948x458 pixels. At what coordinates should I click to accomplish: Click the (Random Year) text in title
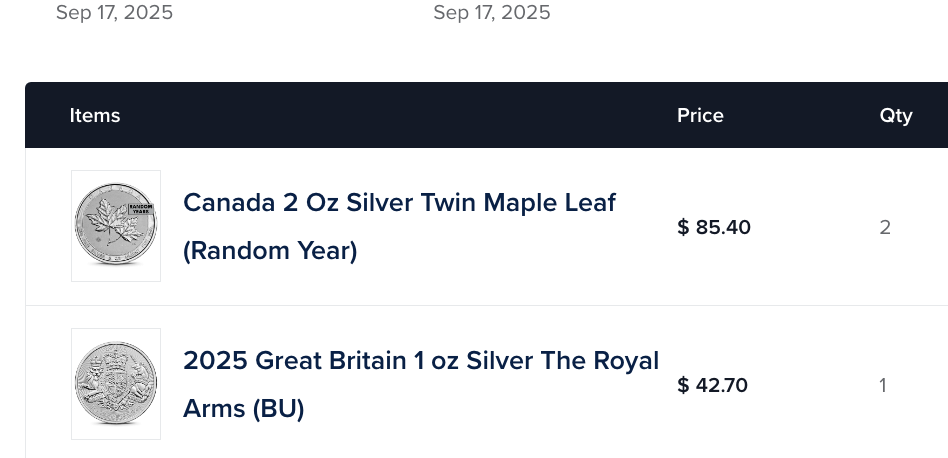[x=270, y=250]
